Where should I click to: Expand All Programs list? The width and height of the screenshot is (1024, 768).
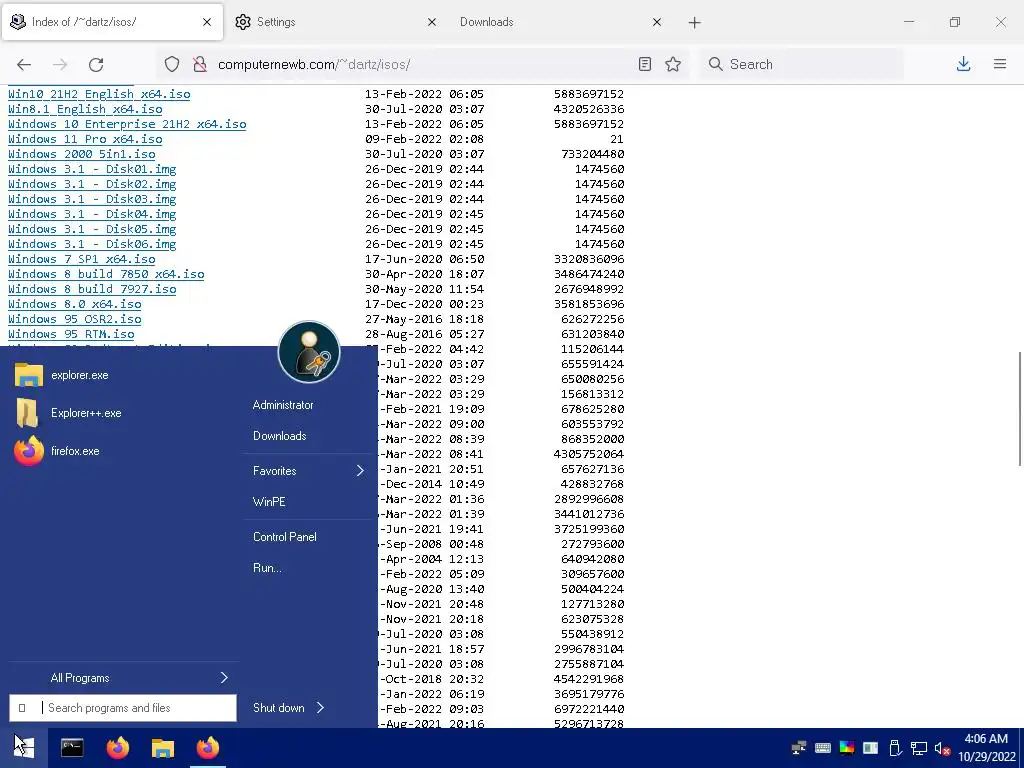[124, 678]
